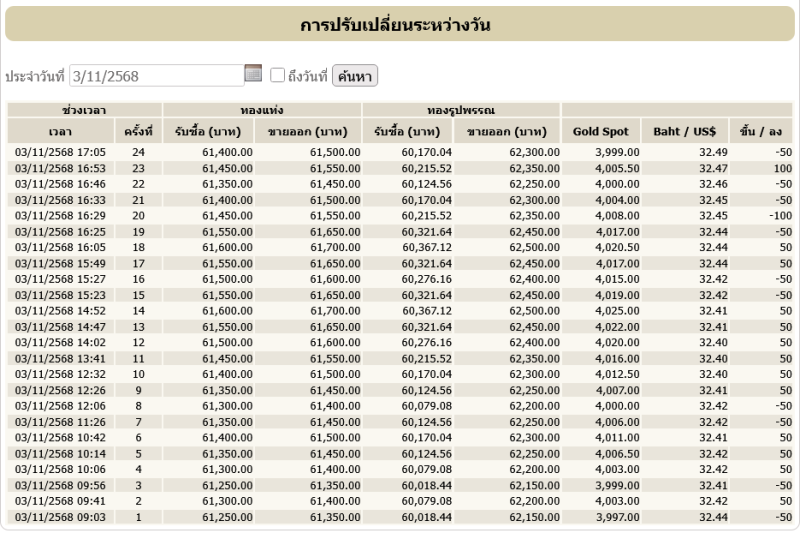Enable the ถึงวันที่ date range checkbox
This screenshot has height=533, width=800.
click(x=277, y=75)
